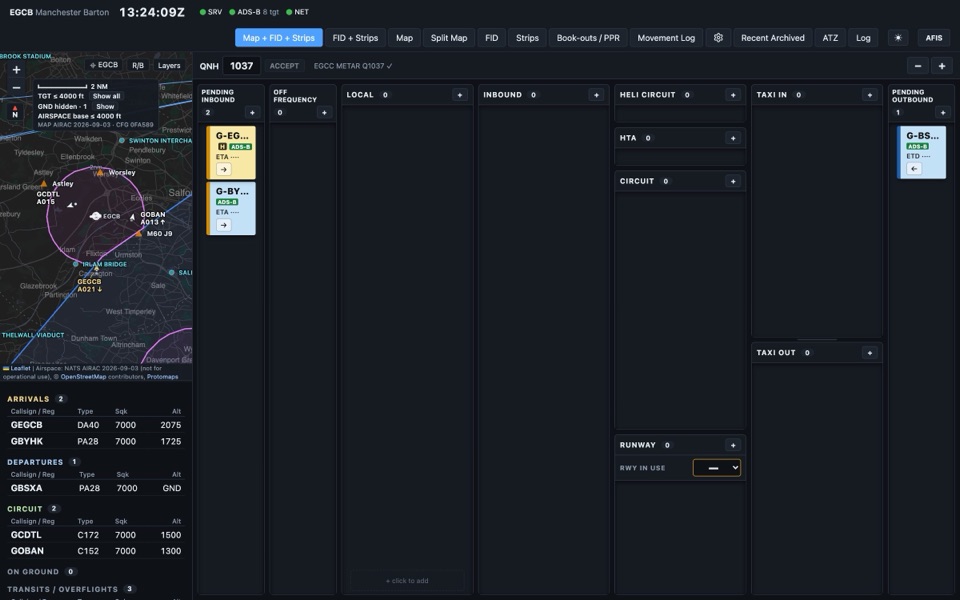
Task: Recenter the map on EGCB
Action: (104, 66)
